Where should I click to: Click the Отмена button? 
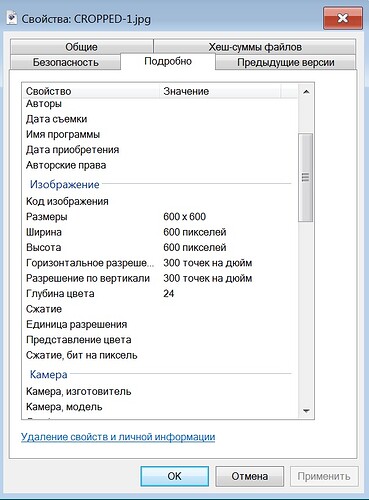point(250,476)
